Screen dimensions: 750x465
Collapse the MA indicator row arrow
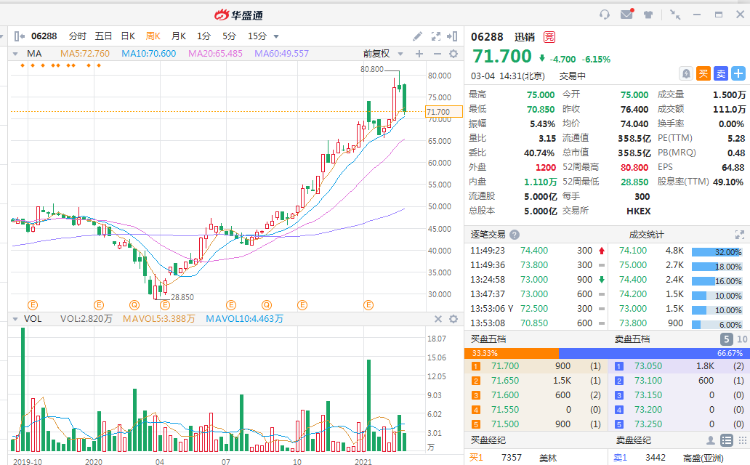15,53
